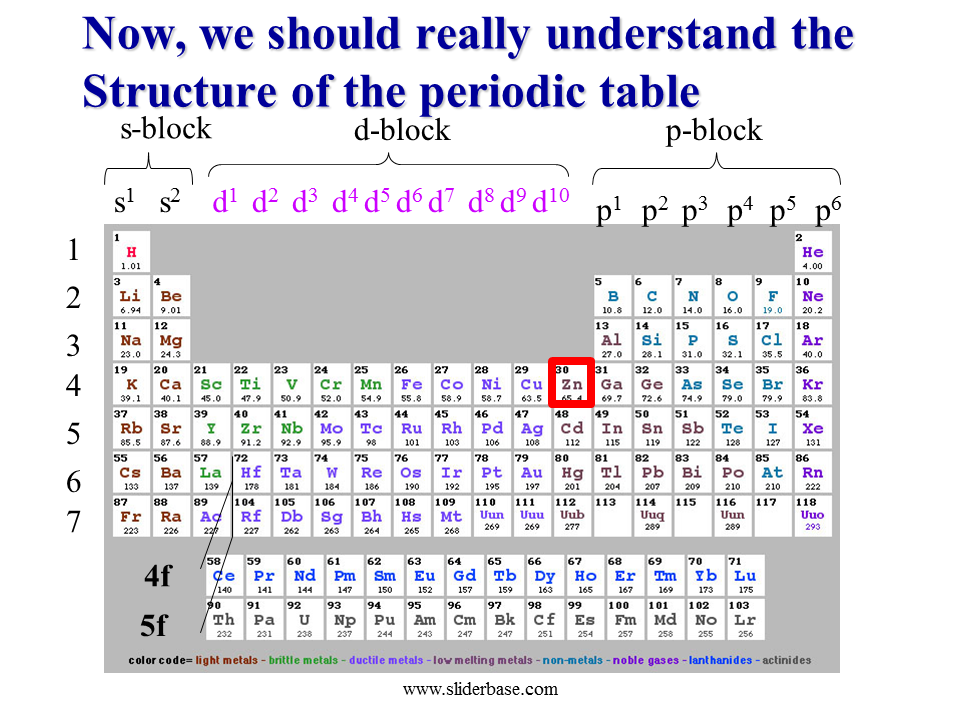Click the red-highlighted Zn element cell

click(x=571, y=383)
